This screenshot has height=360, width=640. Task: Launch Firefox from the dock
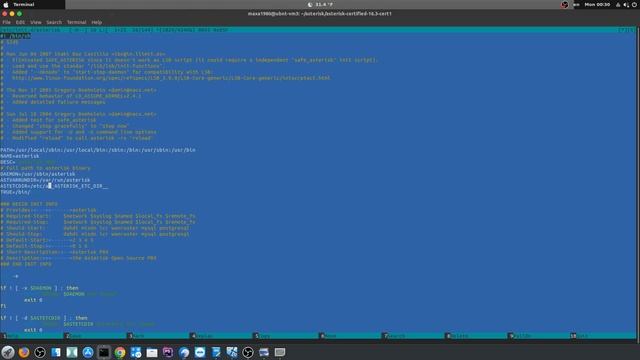point(24,352)
